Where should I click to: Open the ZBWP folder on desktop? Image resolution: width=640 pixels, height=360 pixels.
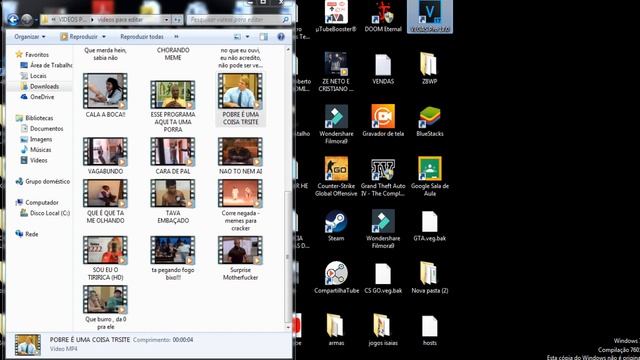429,69
